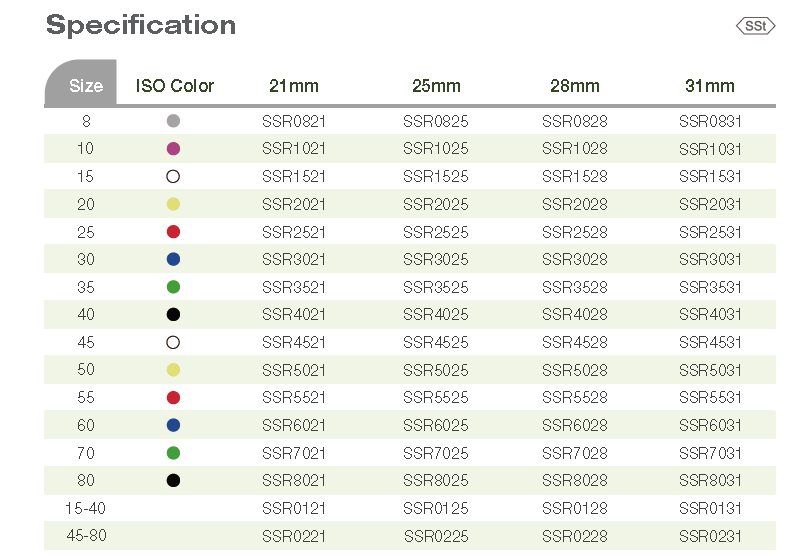
Task: Click the 31mm column header
Action: click(710, 86)
